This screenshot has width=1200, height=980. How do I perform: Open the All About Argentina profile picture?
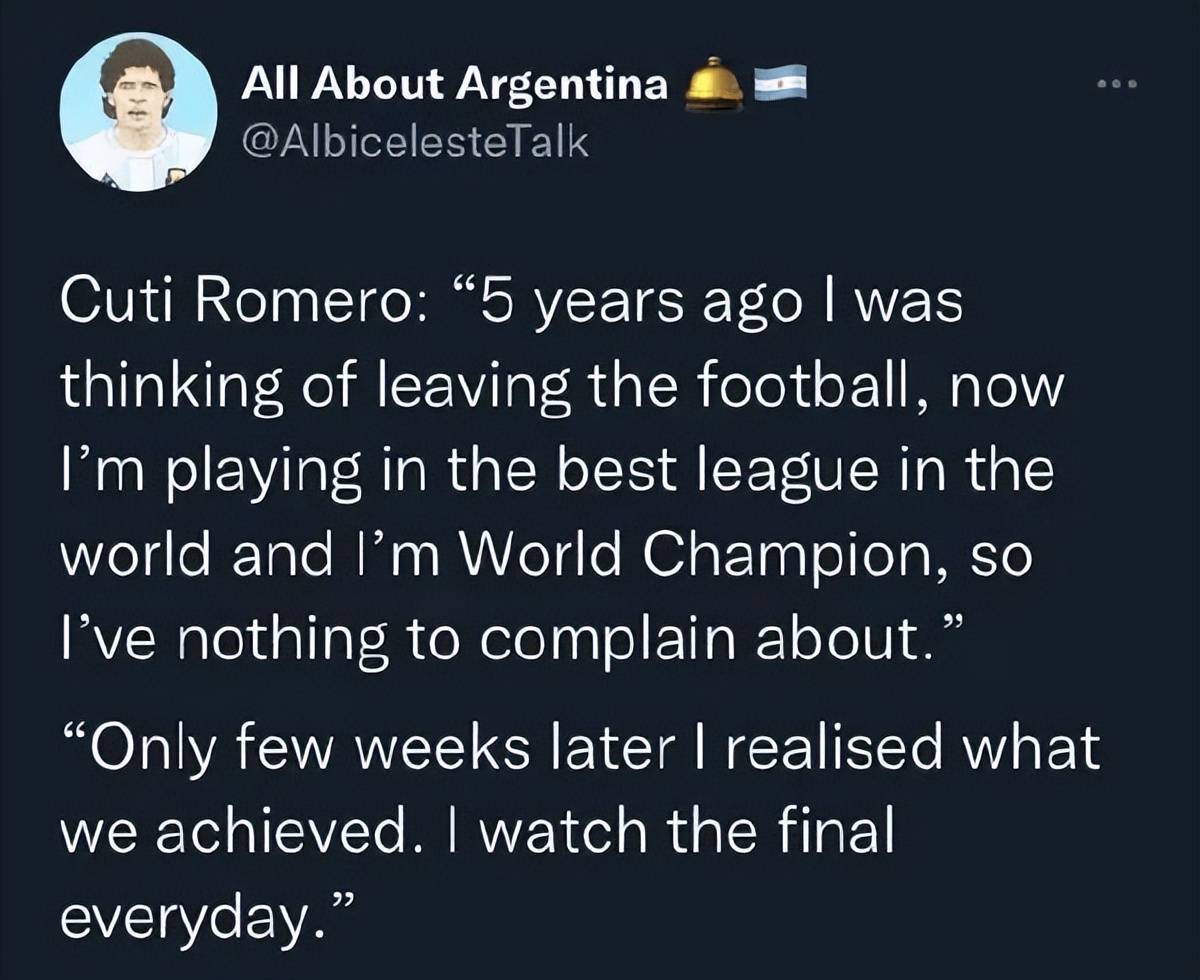pyautogui.click(x=138, y=113)
